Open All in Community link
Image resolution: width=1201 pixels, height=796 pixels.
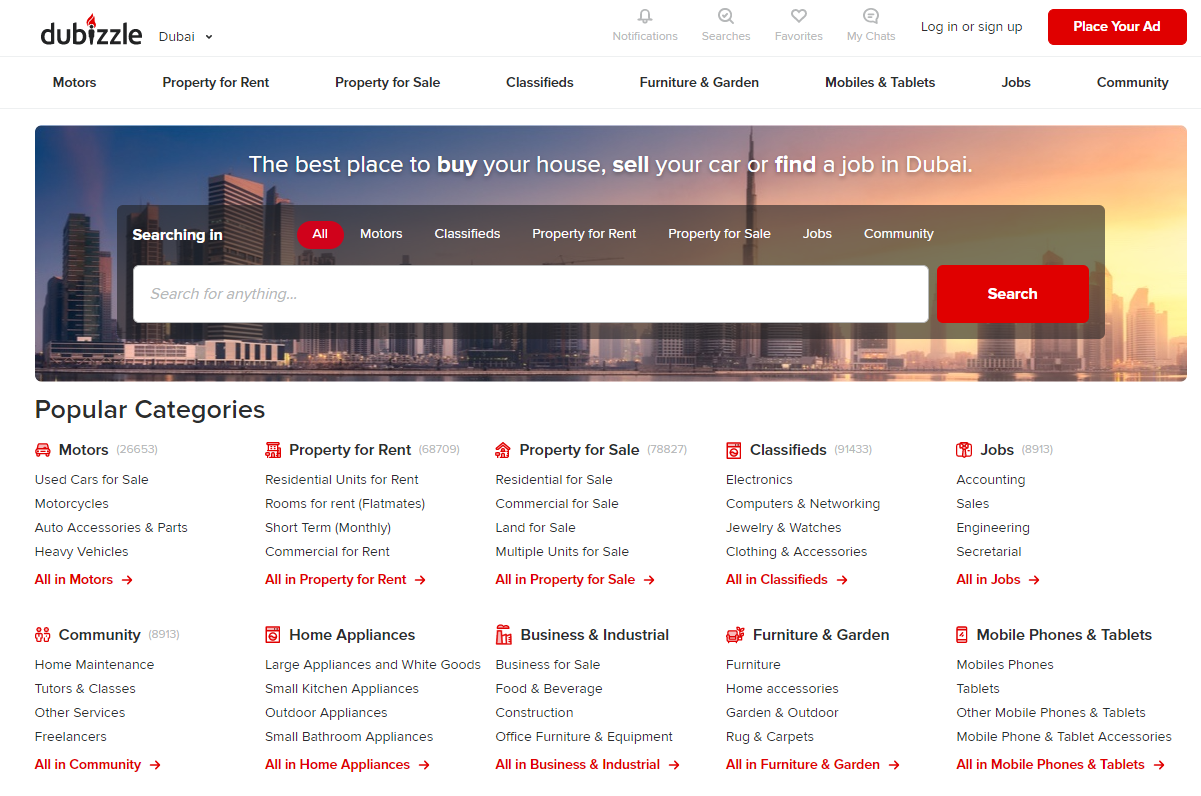click(98, 765)
